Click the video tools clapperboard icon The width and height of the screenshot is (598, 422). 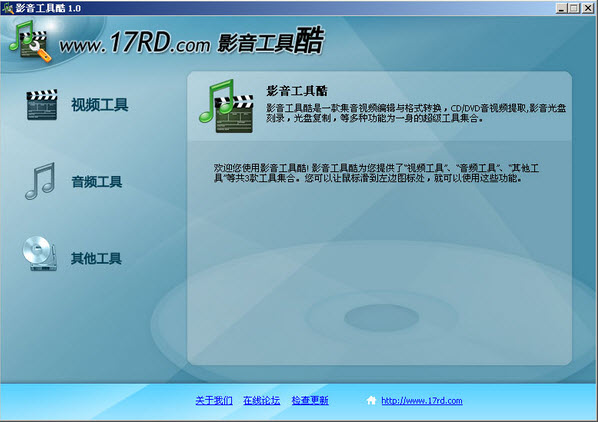pyautogui.click(x=42, y=105)
